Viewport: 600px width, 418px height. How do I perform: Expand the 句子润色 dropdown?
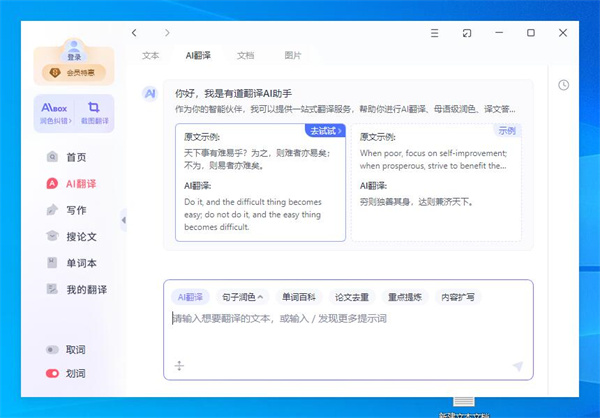(242, 297)
